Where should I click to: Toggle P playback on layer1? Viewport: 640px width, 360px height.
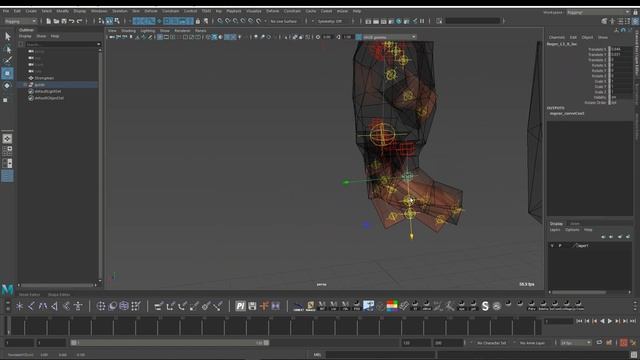(560, 246)
